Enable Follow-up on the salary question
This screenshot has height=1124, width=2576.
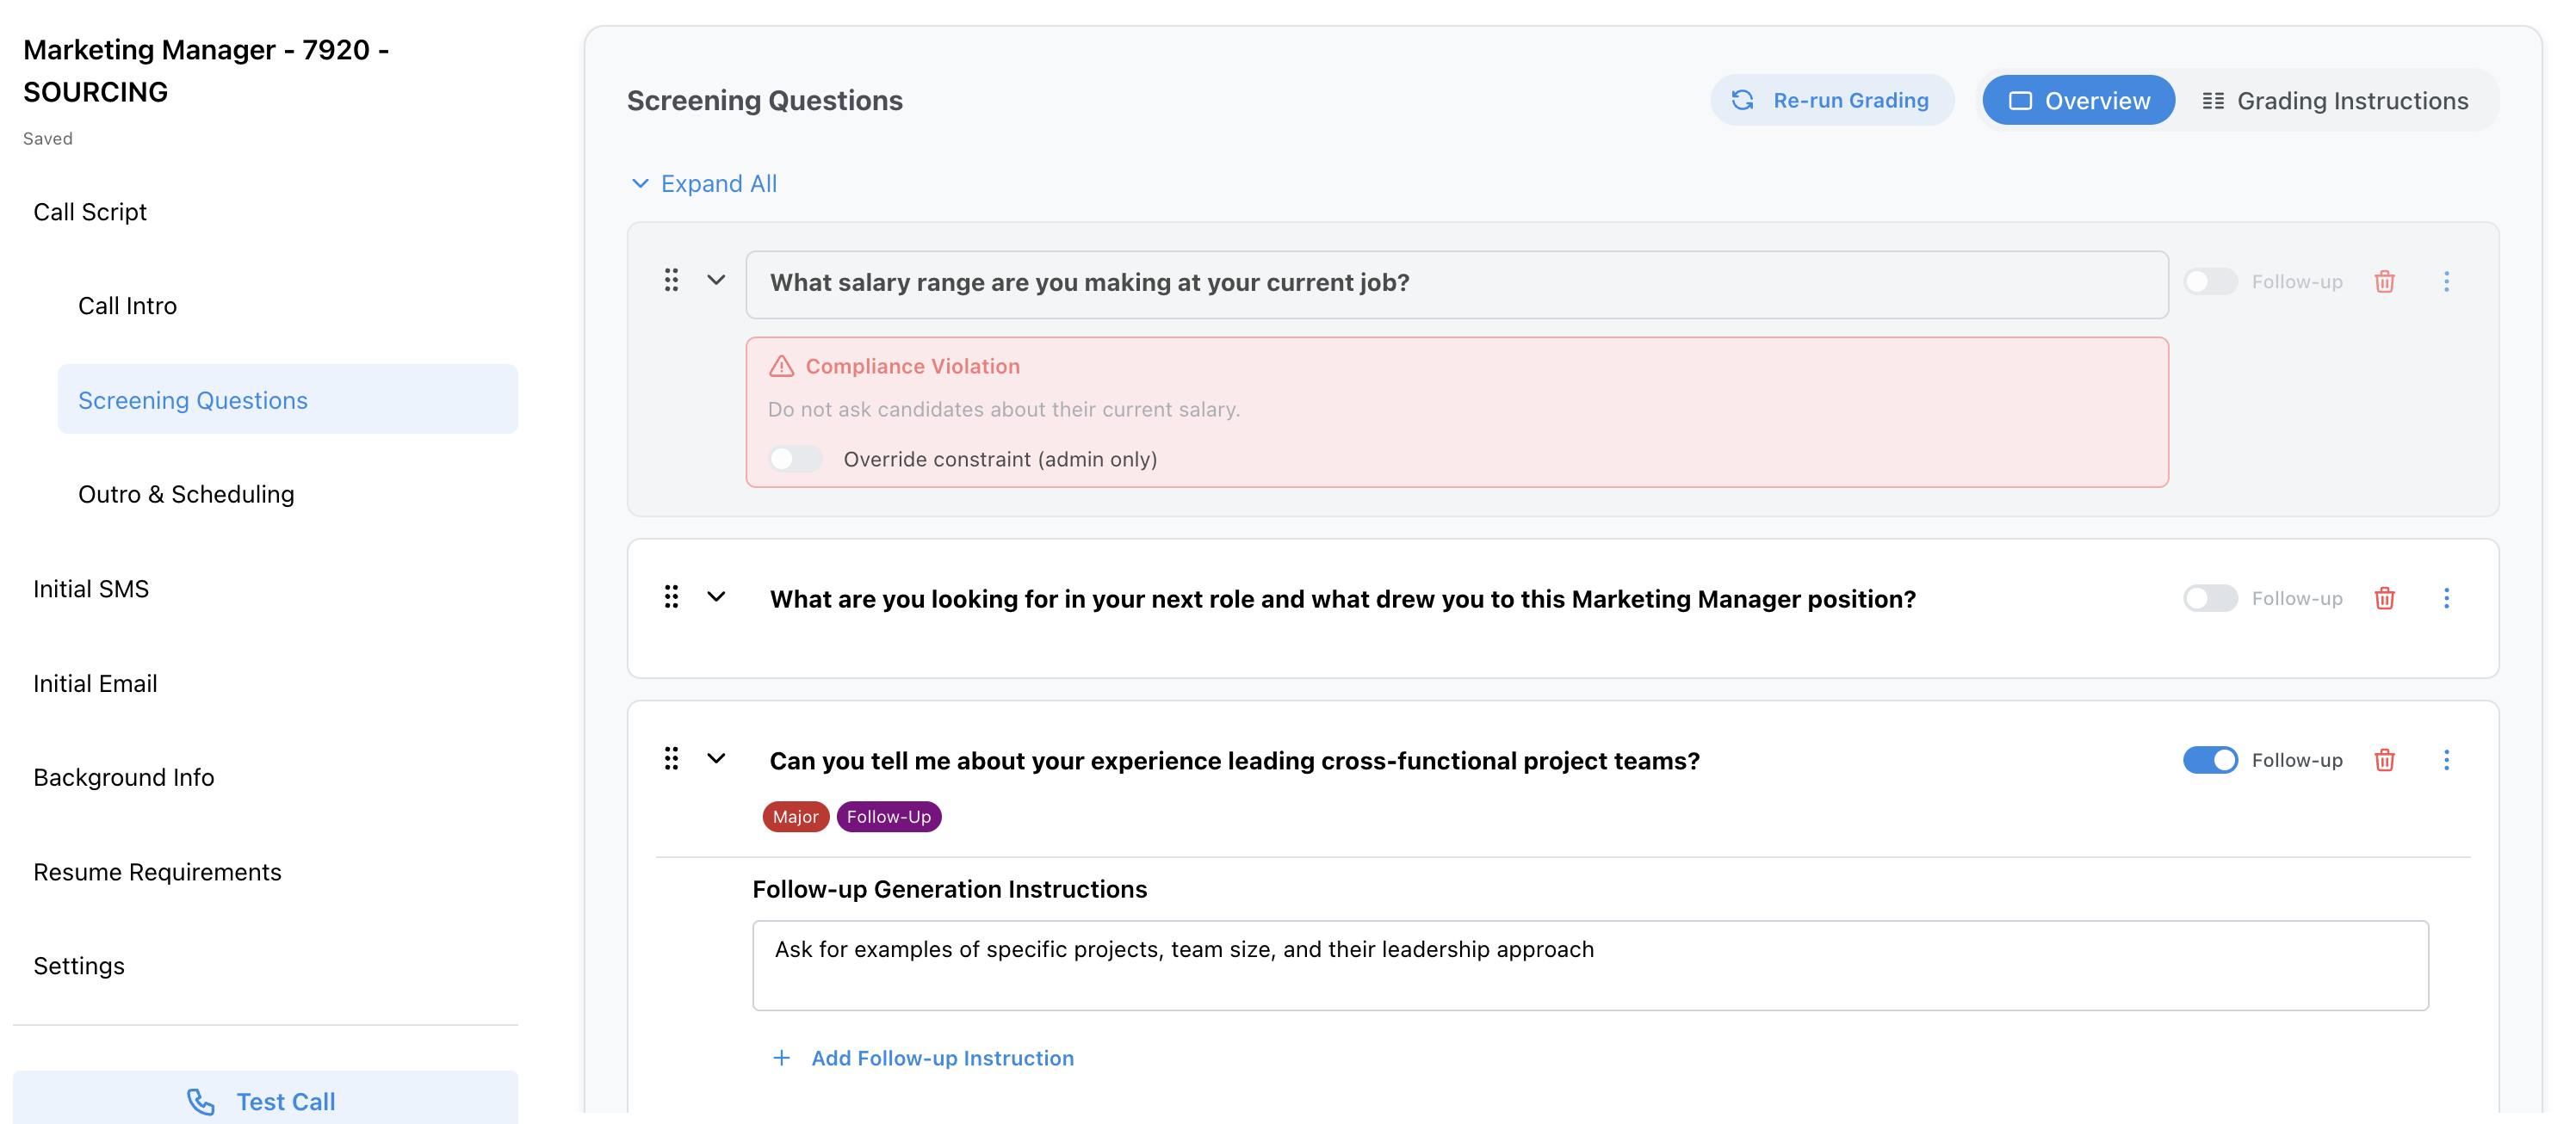click(x=2211, y=282)
